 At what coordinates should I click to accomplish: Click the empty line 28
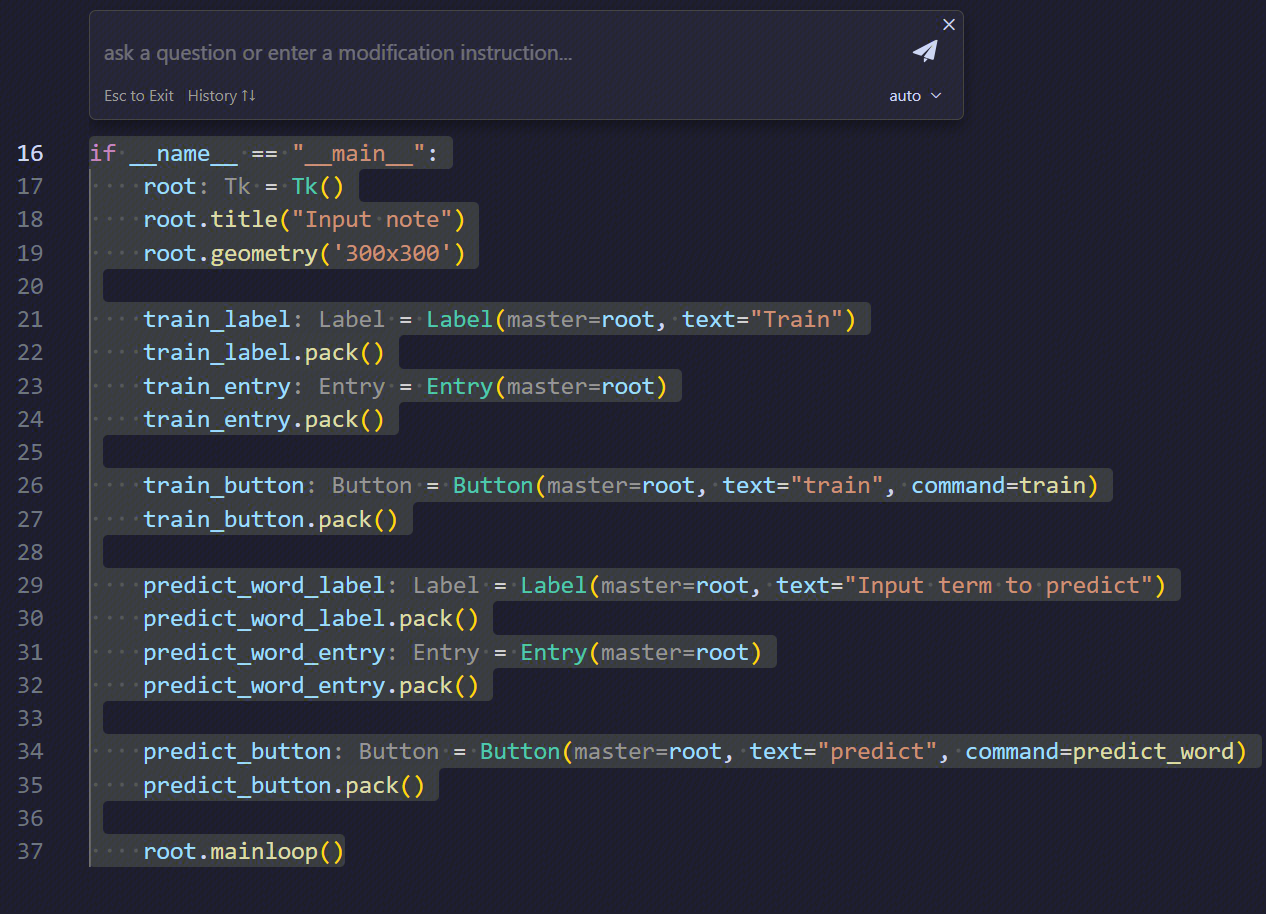[x=400, y=552]
